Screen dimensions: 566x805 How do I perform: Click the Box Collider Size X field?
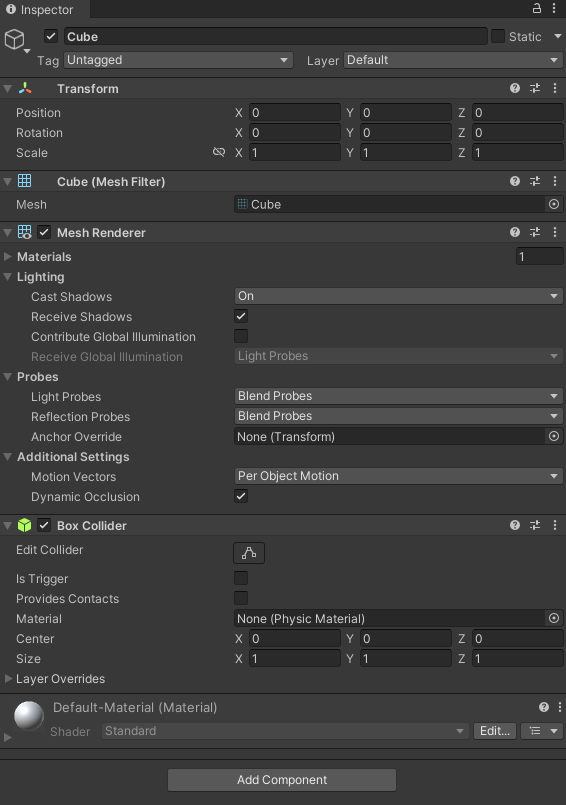(295, 658)
